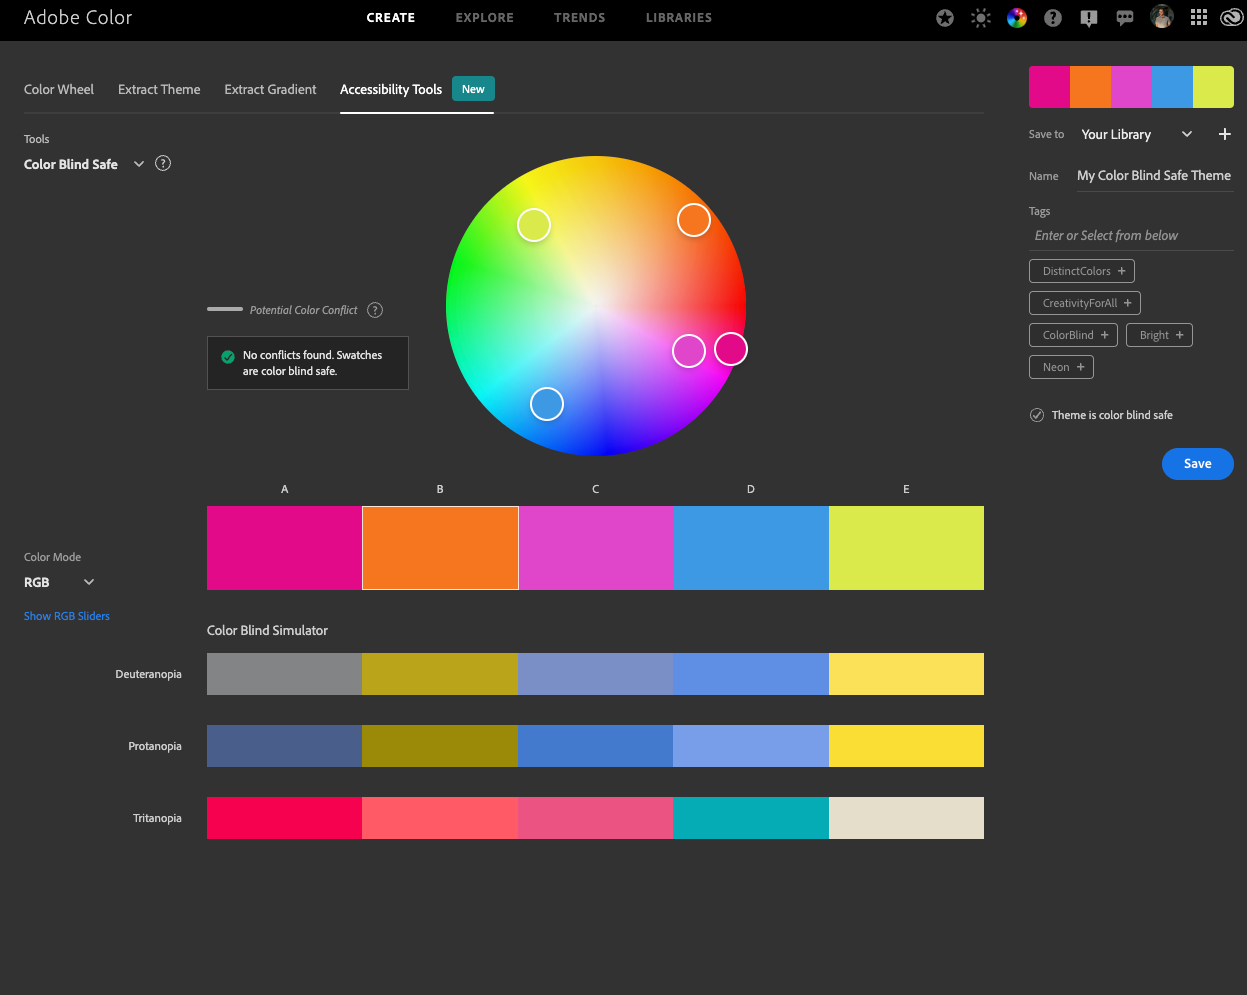Open the Creative Cloud icon
Screen dimensions: 1247x995
(1231, 18)
